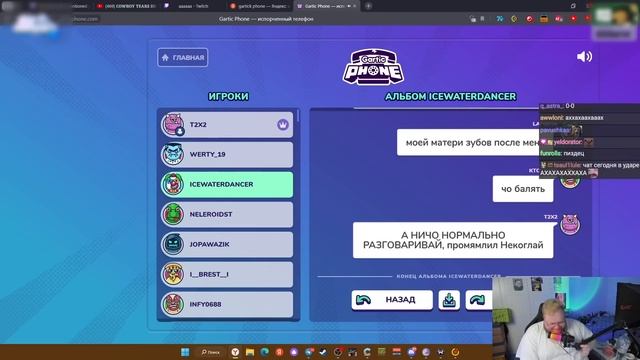The width and height of the screenshot is (640, 360).
Task: Click the message 'А НИЧО НОРМАЛЬНО РАЗГОВАРИВАЙ'
Action: (453, 240)
